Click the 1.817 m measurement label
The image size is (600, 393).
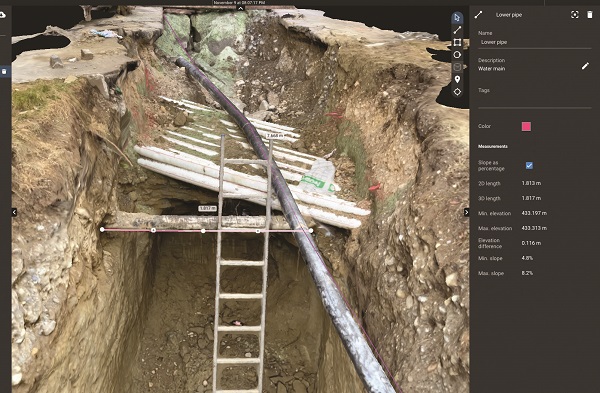click(207, 209)
